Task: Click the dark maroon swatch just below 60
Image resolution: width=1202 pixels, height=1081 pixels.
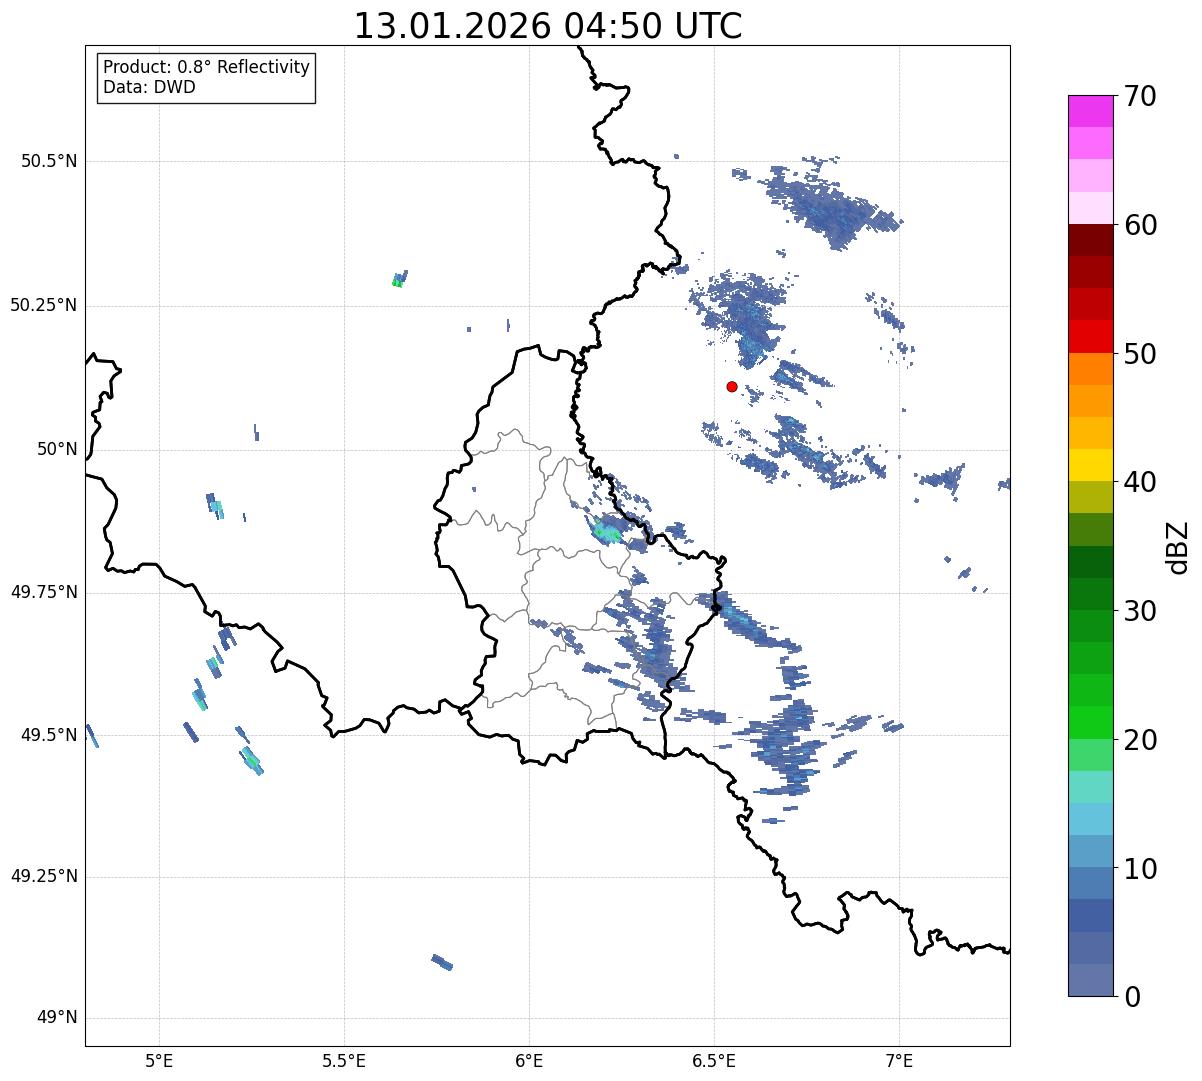Action: tap(1090, 240)
